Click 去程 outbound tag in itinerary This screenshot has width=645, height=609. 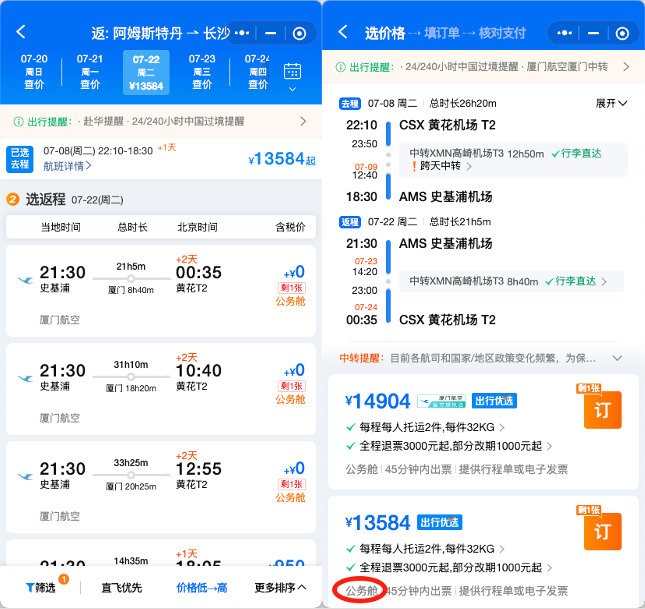350,104
